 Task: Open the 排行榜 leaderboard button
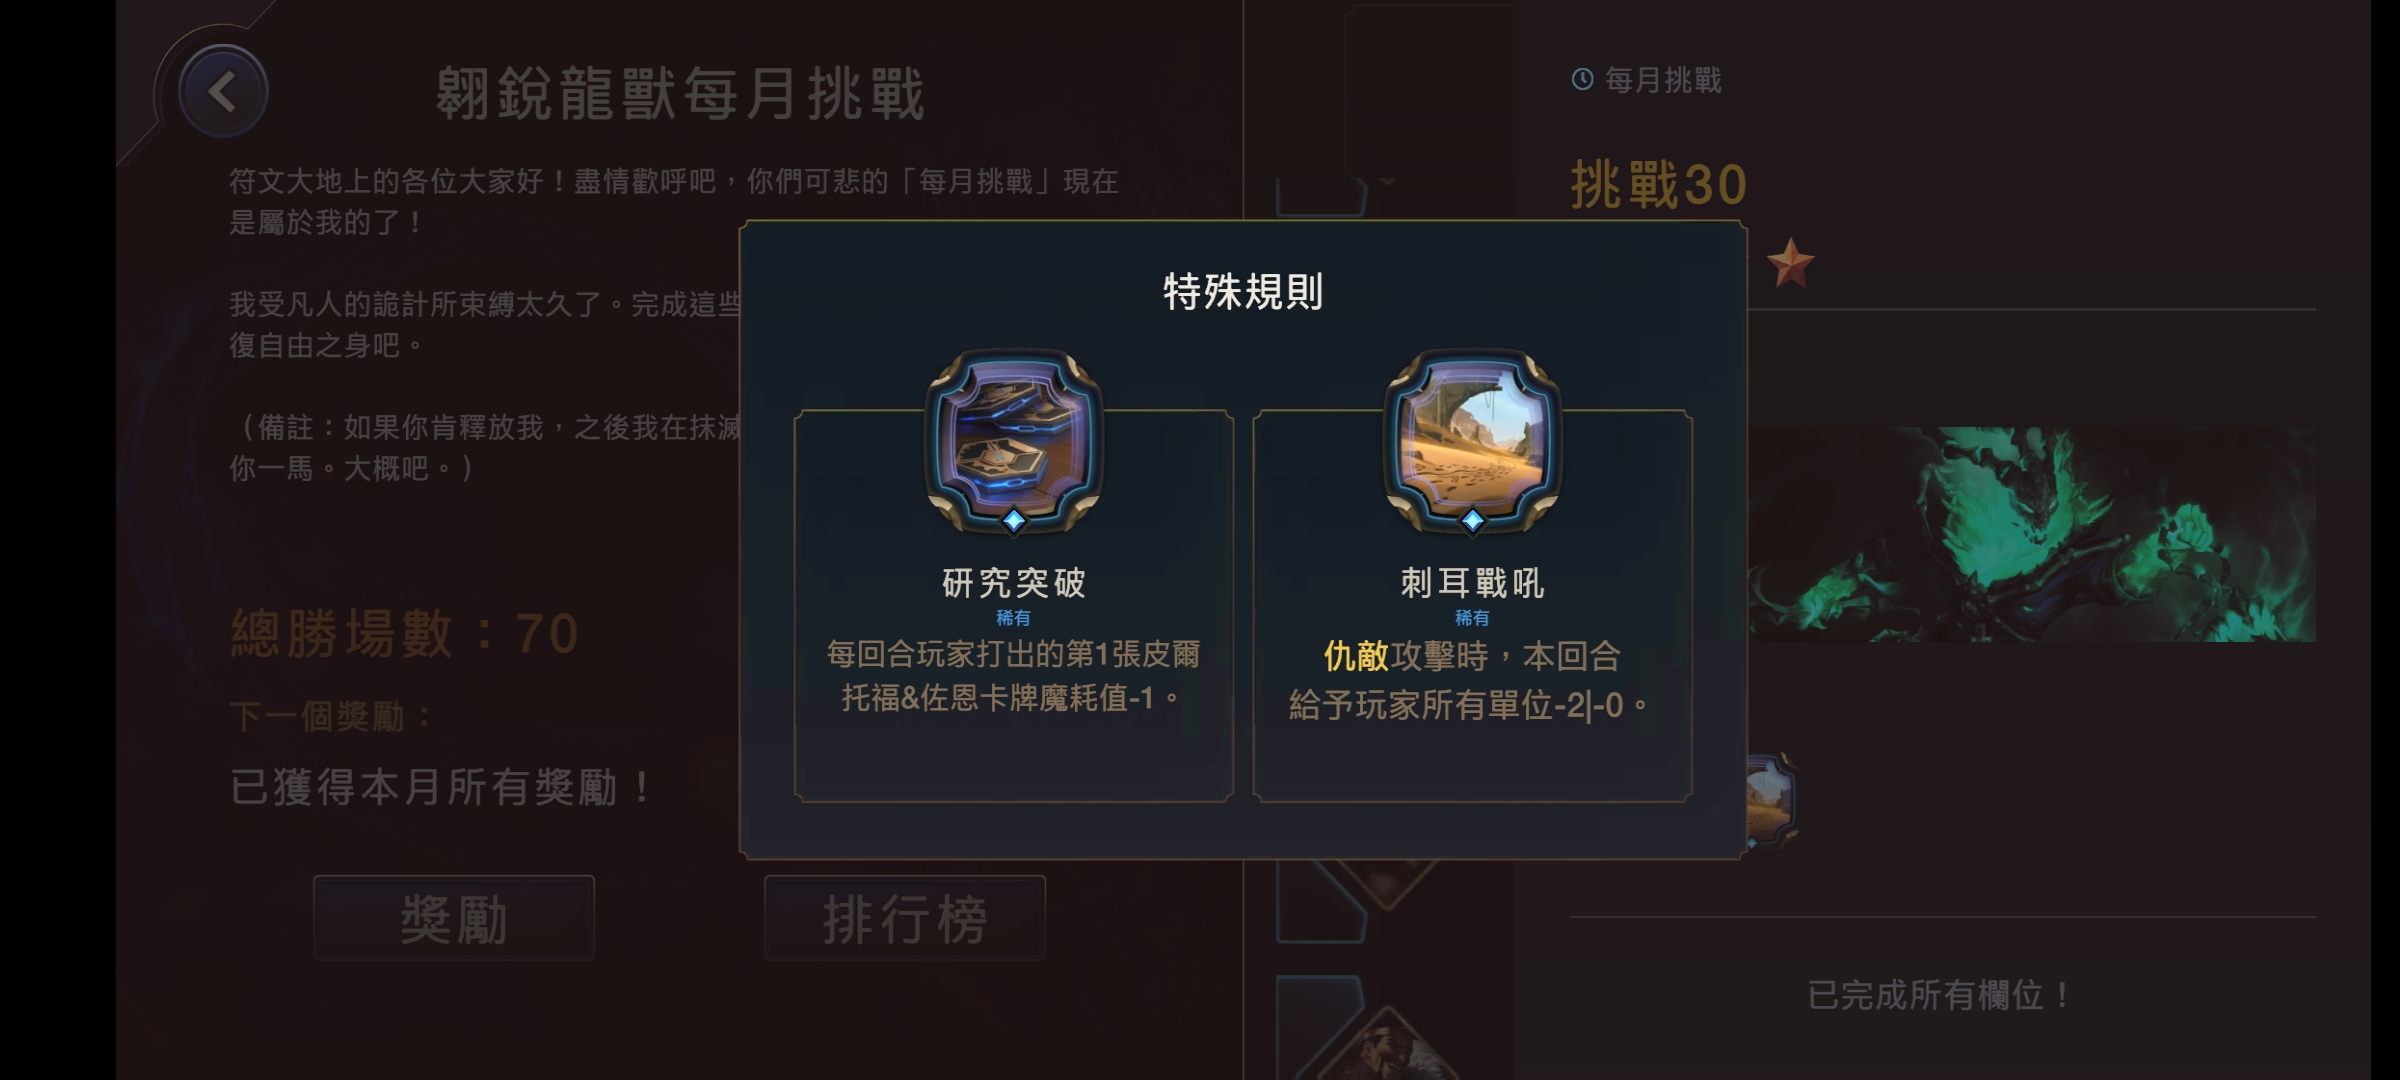(905, 918)
